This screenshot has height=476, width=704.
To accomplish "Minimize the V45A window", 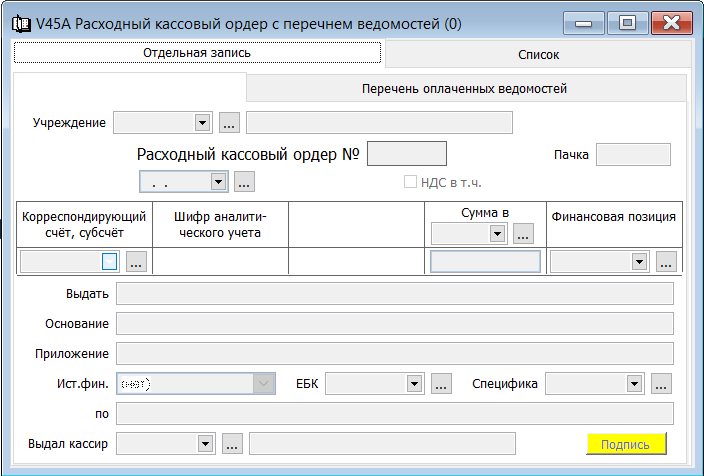I will pyautogui.click(x=583, y=23).
